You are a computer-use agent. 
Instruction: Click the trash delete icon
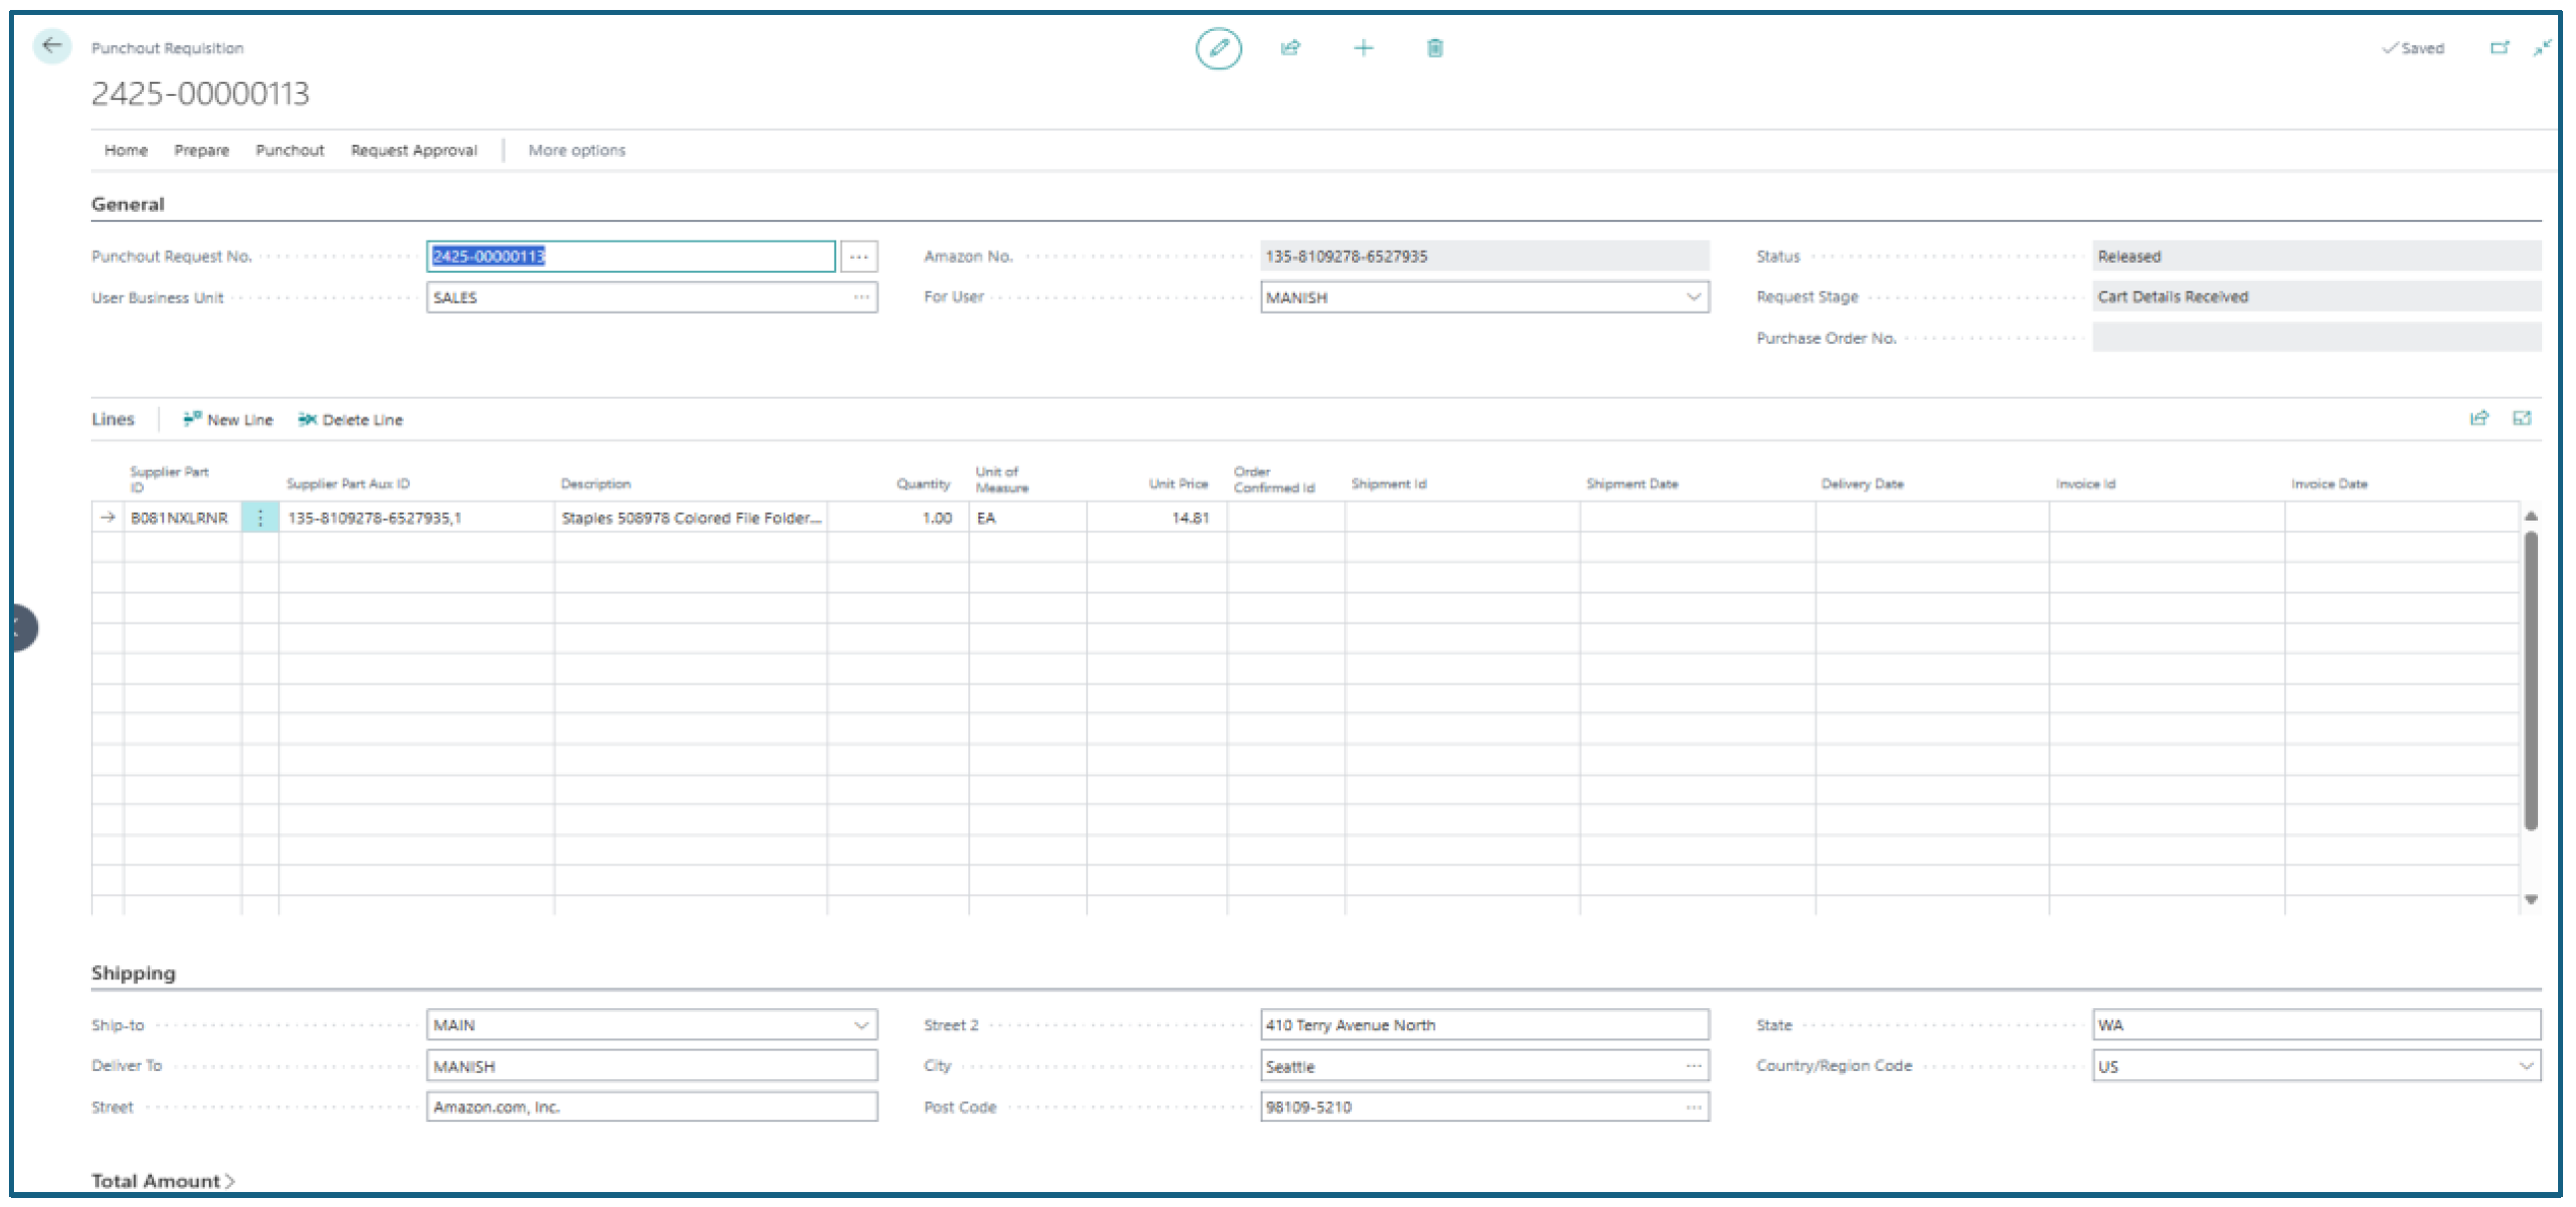point(1434,48)
